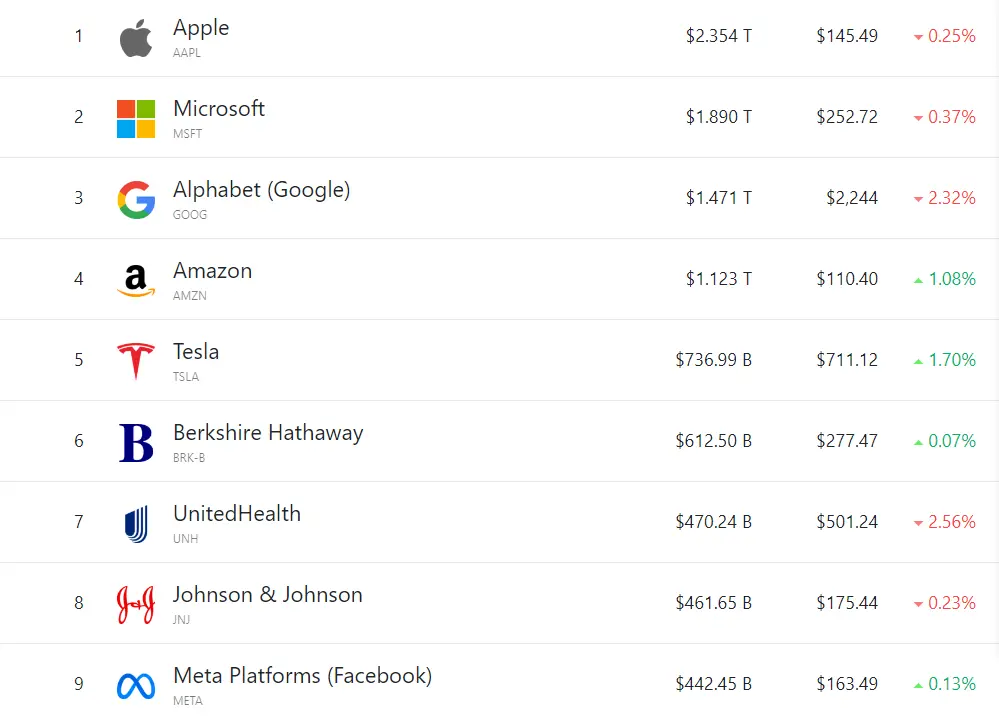Click the UnitedHealth shield logo

(x=136, y=524)
